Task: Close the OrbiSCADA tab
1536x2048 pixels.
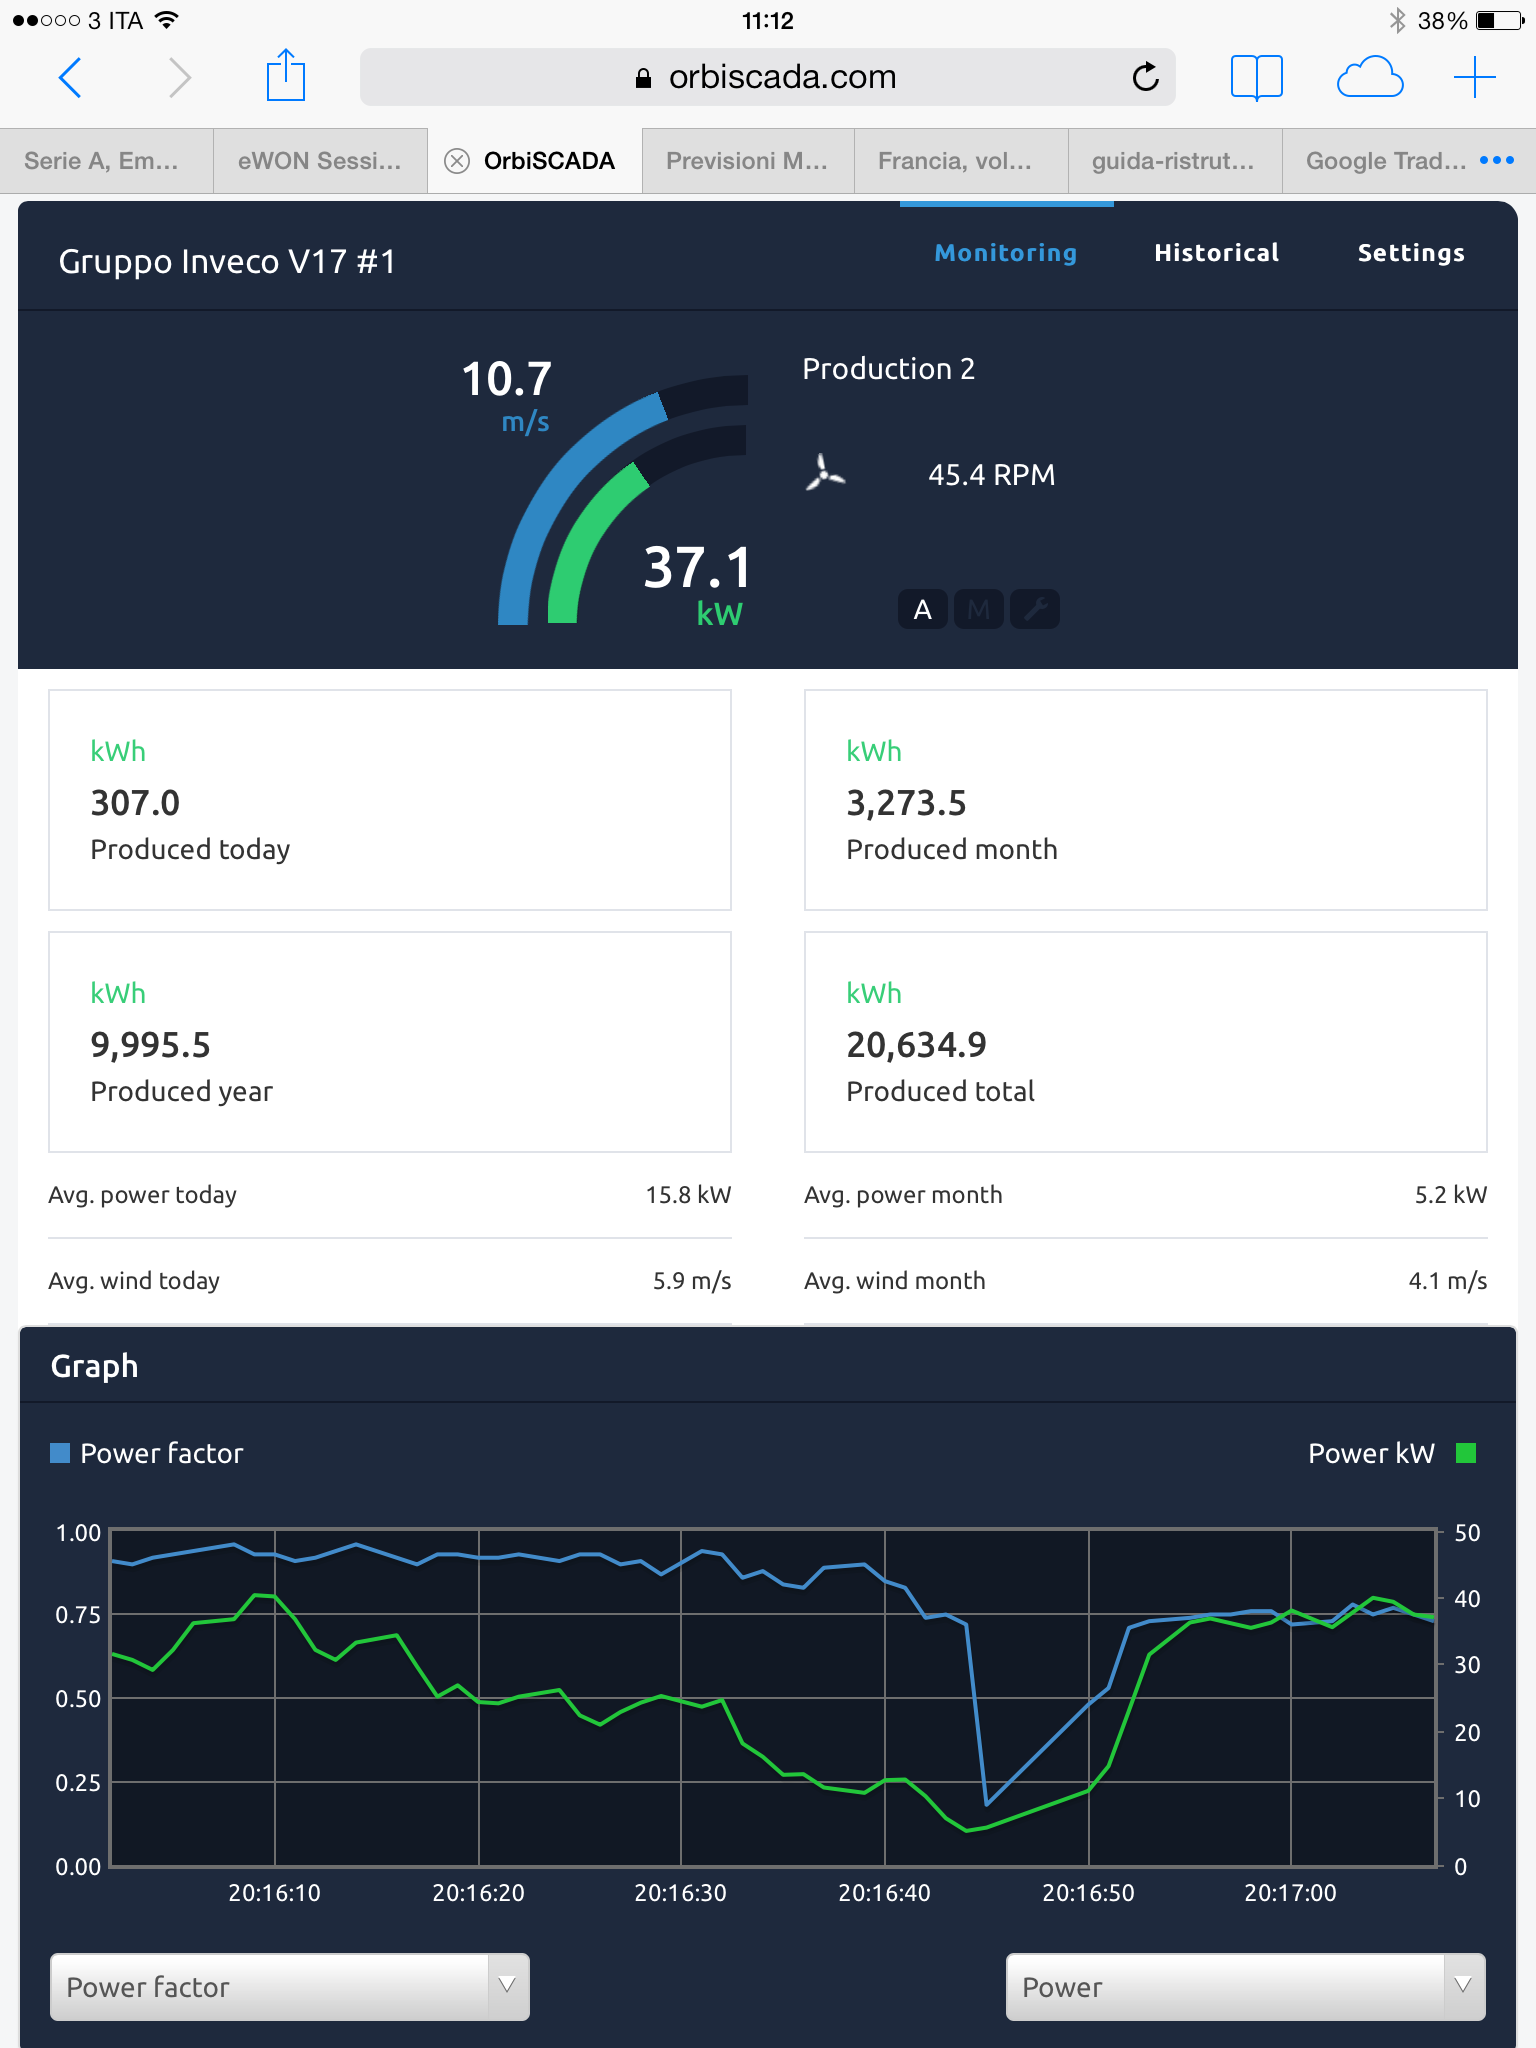Action: pyautogui.click(x=457, y=161)
